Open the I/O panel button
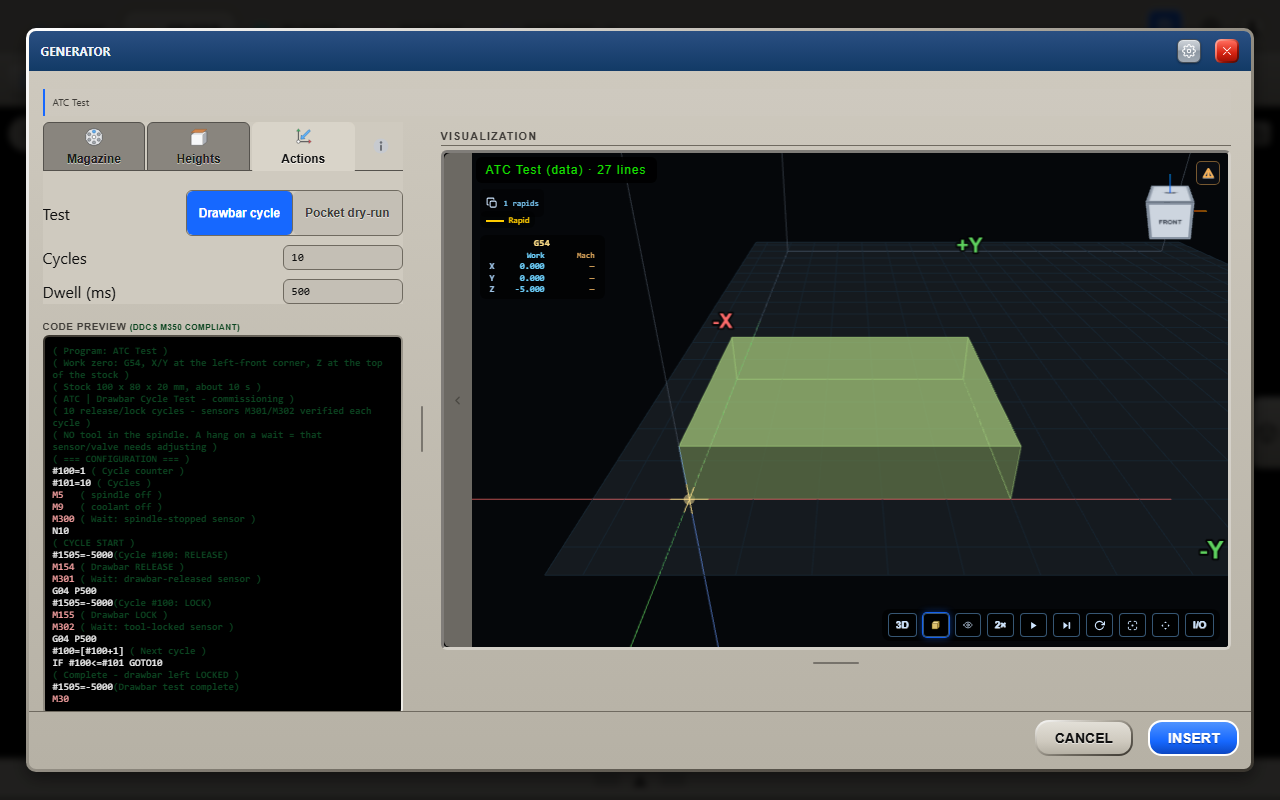This screenshot has height=800, width=1280. click(x=1198, y=625)
